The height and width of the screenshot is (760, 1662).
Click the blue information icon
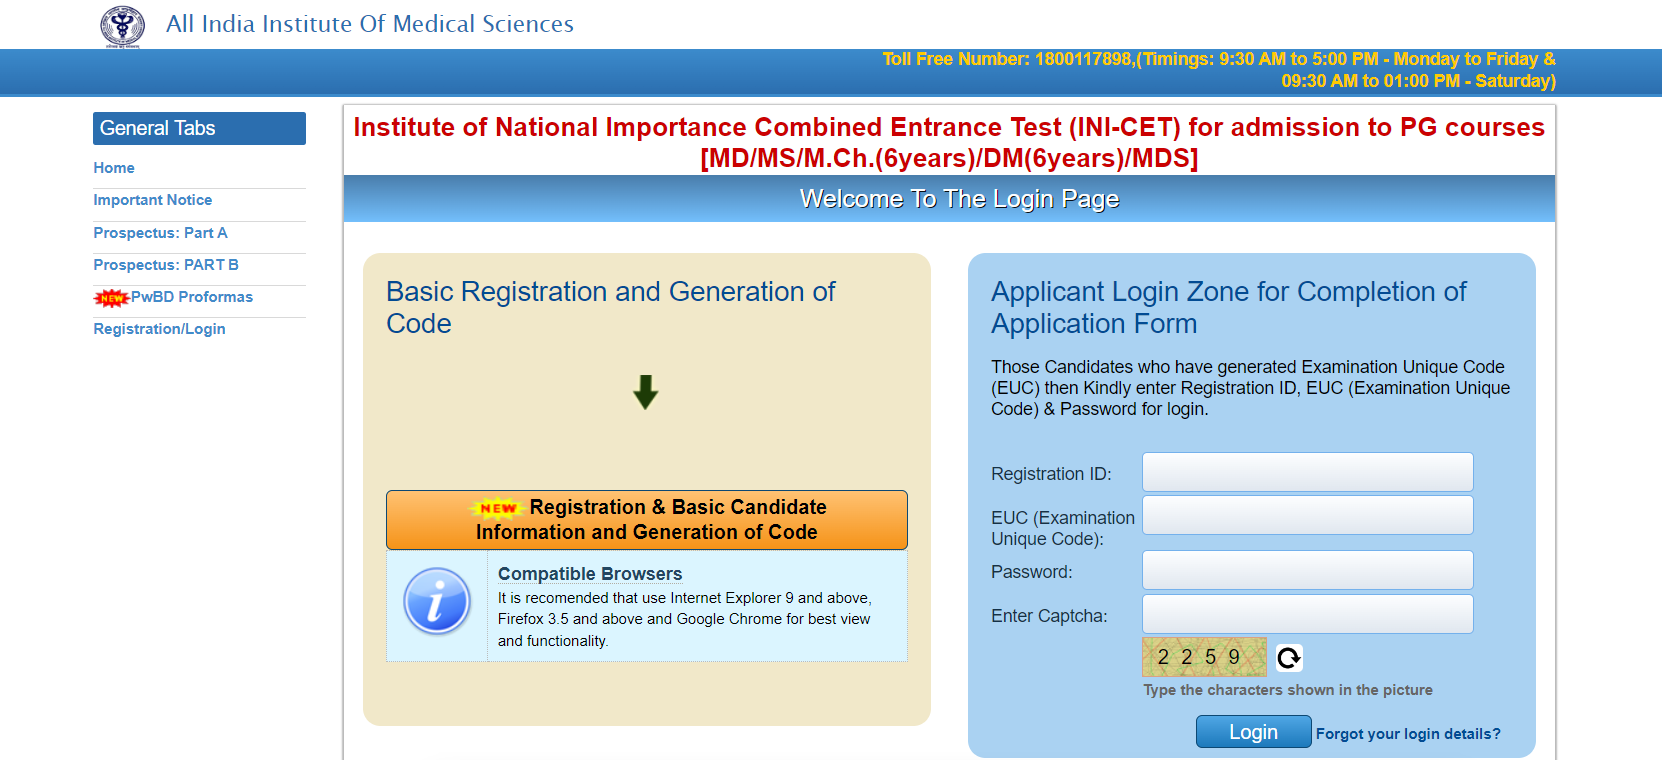[437, 602]
